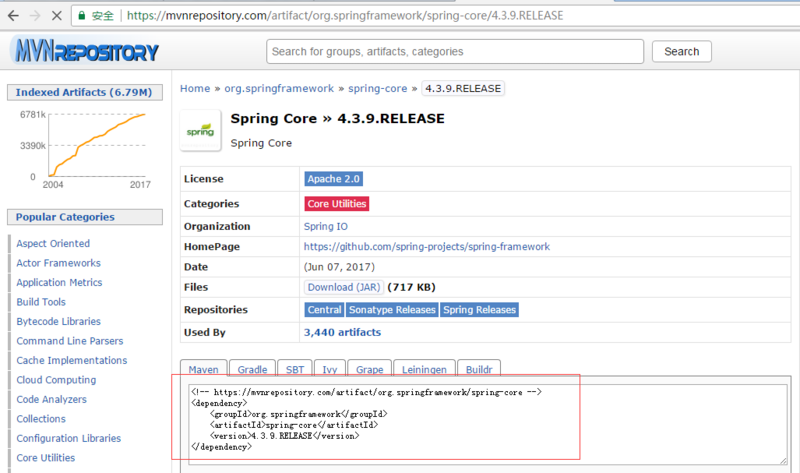800x473 pixels.
Task: Click the Spring logo thumbnail
Action: [x=201, y=131]
